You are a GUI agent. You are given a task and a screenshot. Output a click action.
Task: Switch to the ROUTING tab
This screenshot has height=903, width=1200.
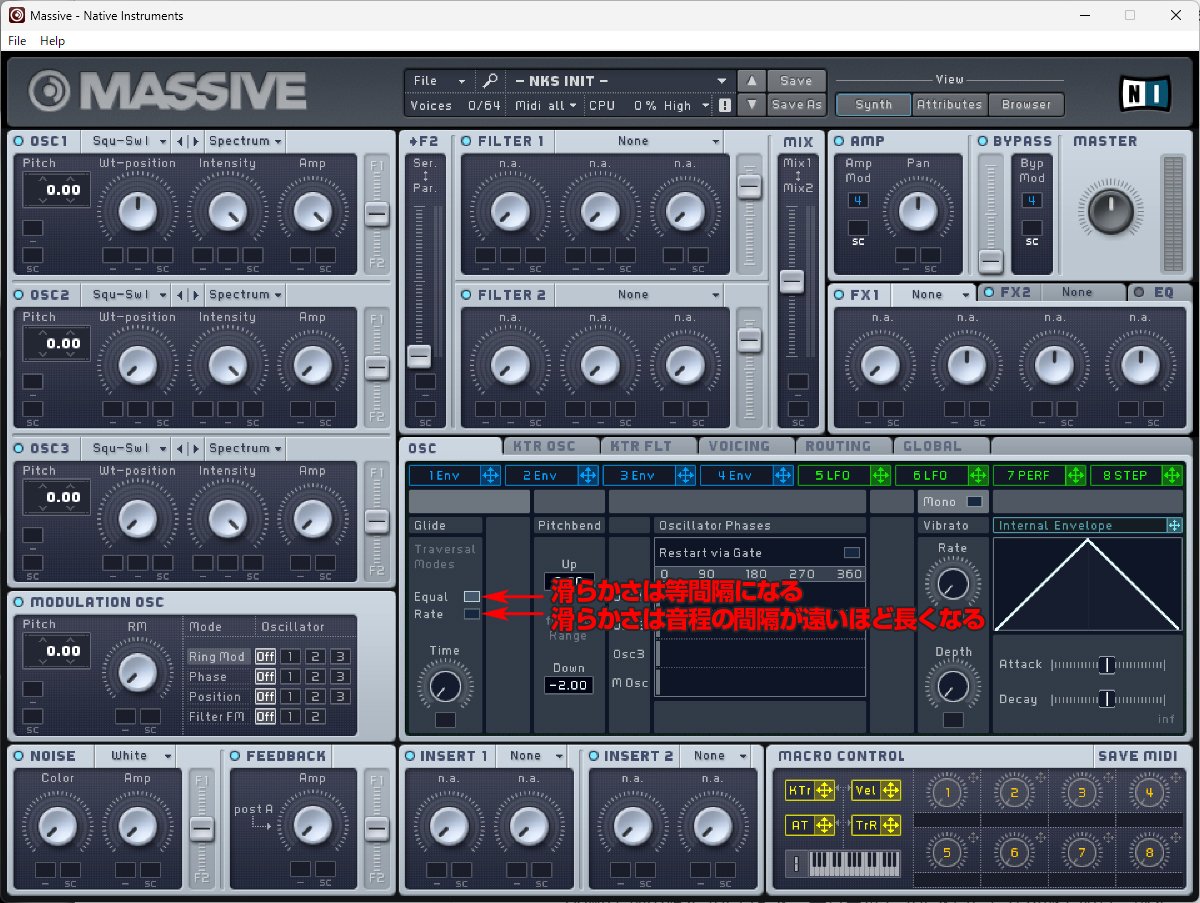click(842, 447)
